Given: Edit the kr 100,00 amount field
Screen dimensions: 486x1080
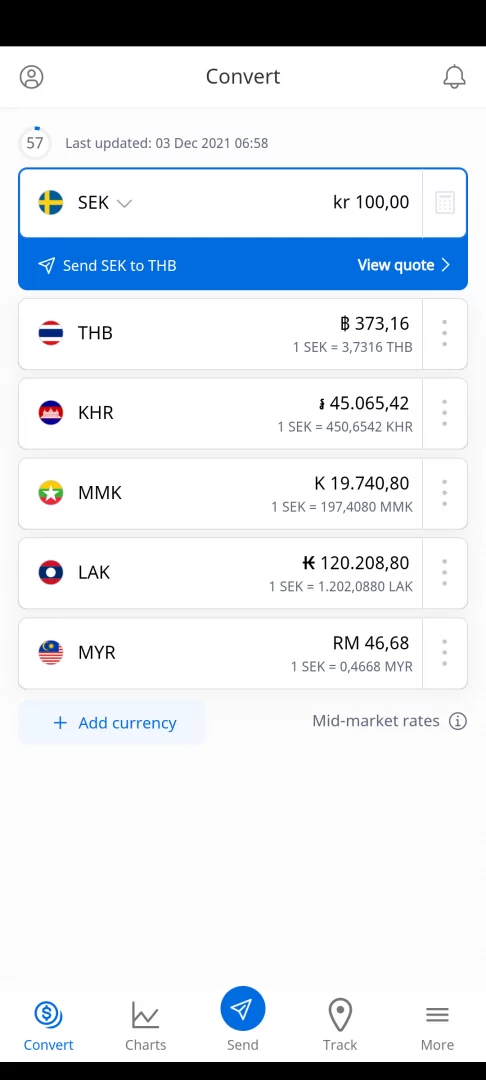Looking at the screenshot, I should [371, 202].
